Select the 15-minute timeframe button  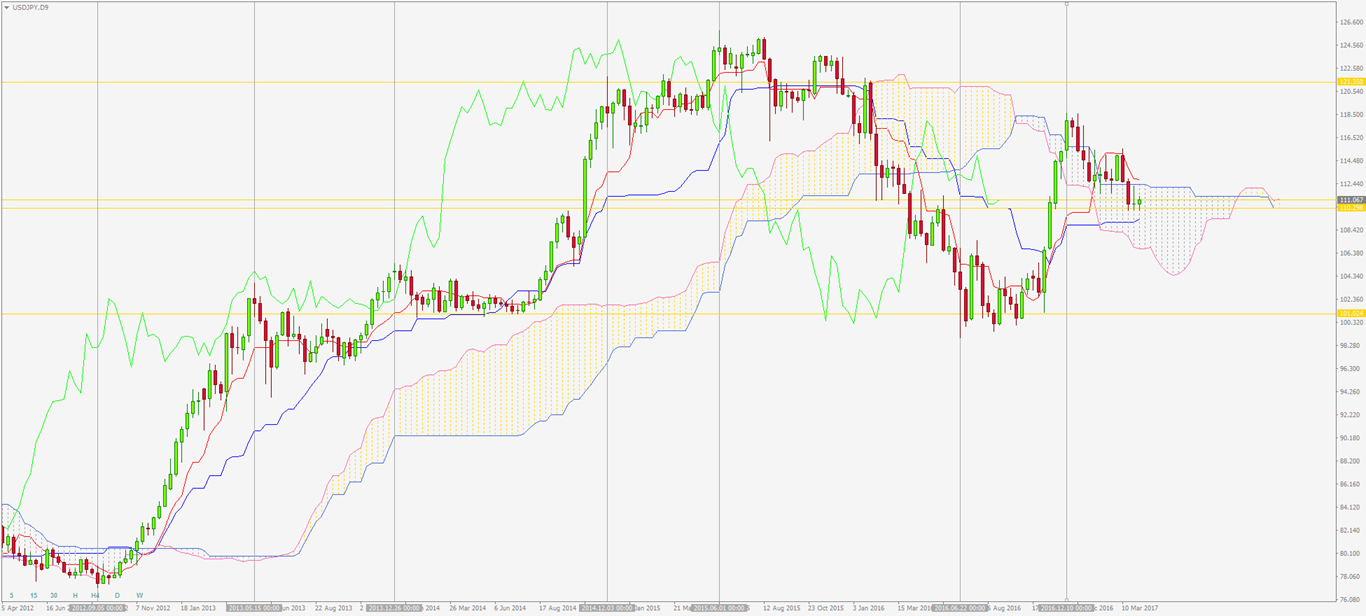pos(32,595)
